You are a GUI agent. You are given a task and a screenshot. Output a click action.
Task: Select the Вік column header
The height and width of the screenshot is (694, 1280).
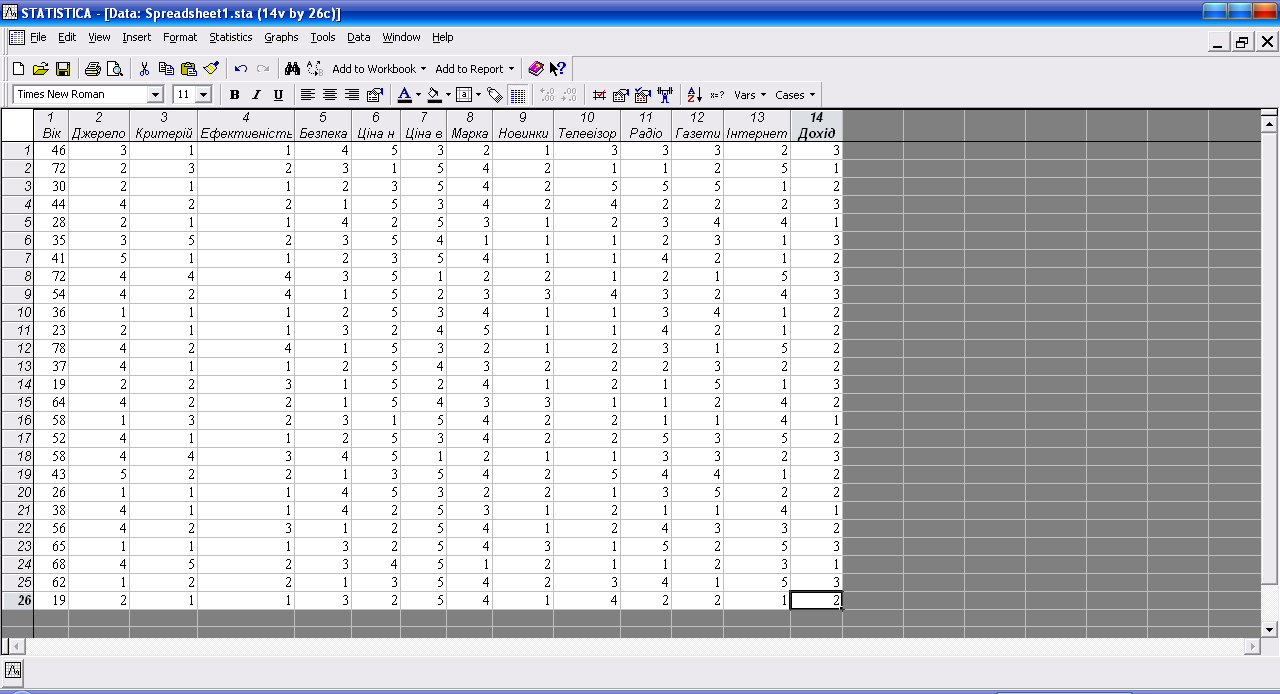pos(51,126)
